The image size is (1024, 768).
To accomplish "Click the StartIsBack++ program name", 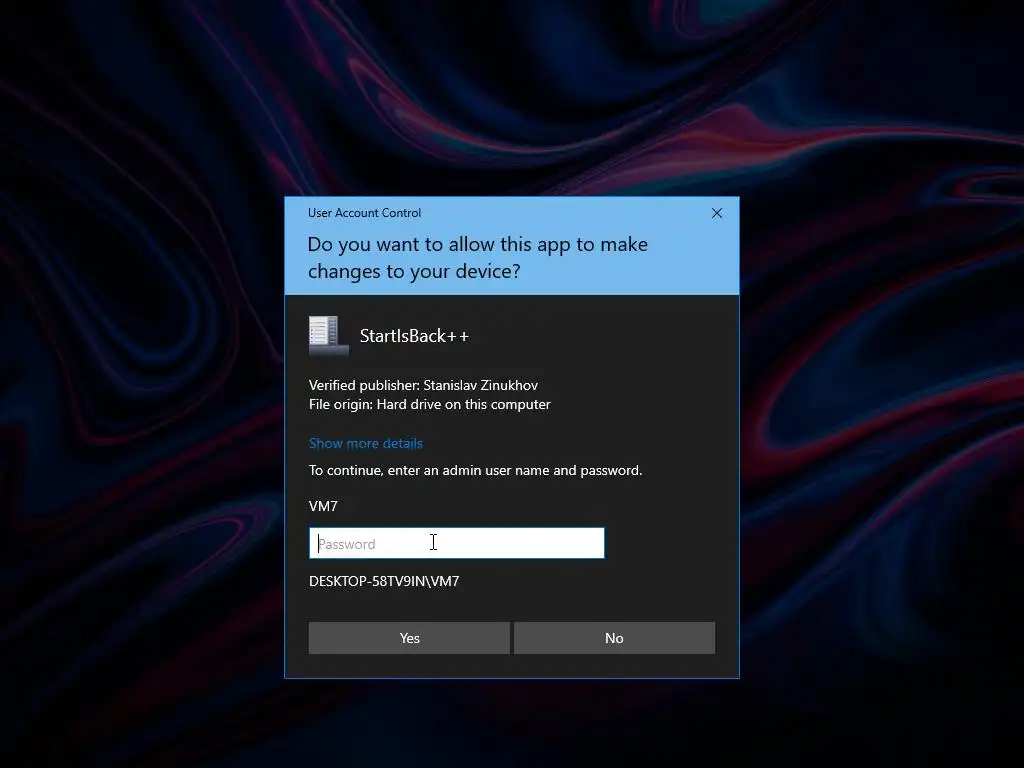I will click(x=414, y=336).
